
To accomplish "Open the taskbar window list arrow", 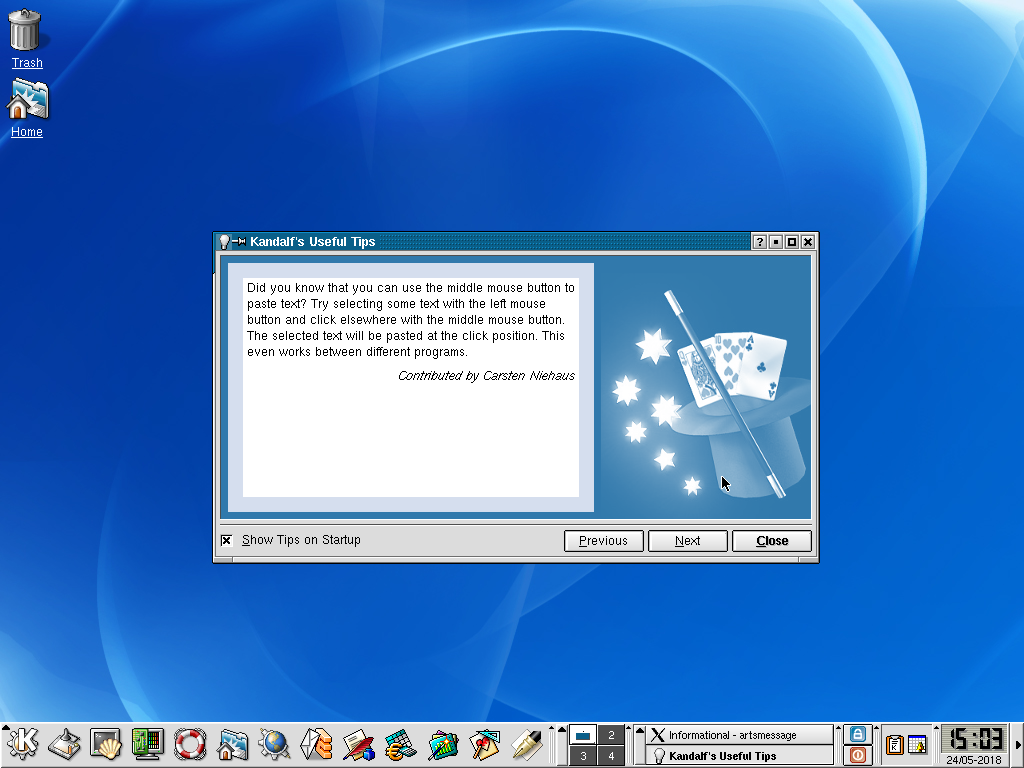I will 639,744.
